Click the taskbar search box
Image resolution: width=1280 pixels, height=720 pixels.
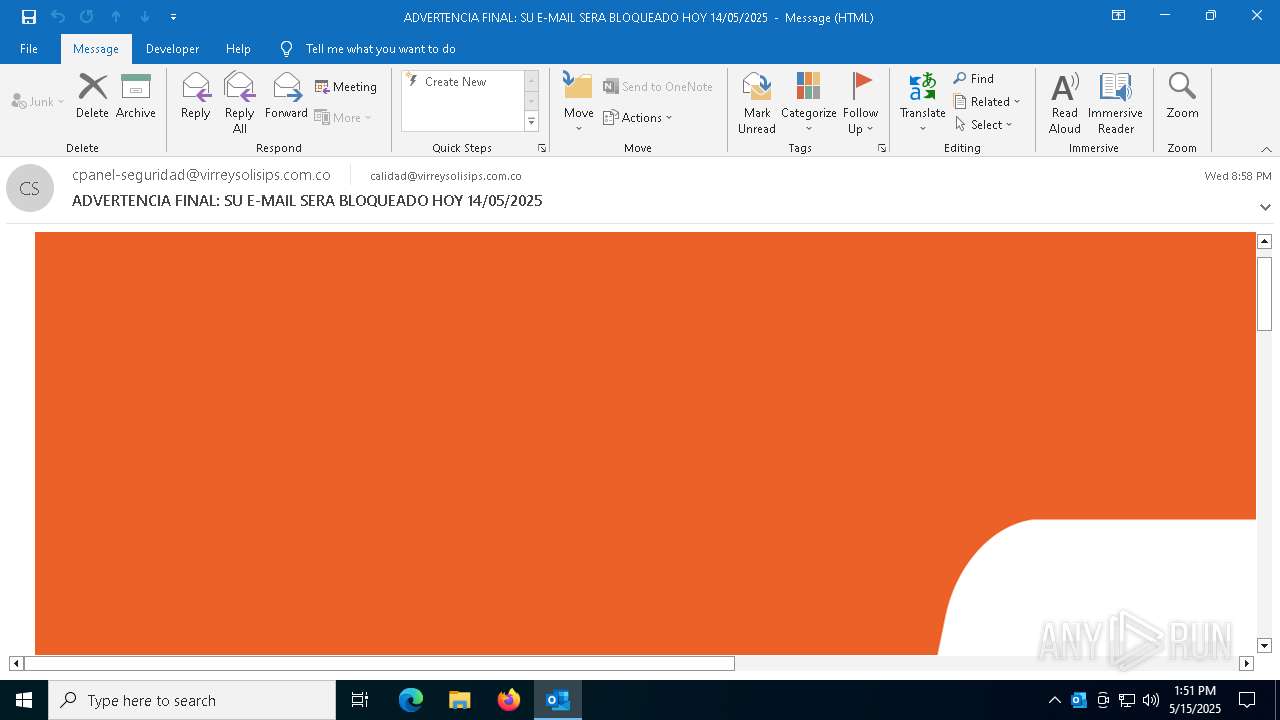(x=192, y=700)
